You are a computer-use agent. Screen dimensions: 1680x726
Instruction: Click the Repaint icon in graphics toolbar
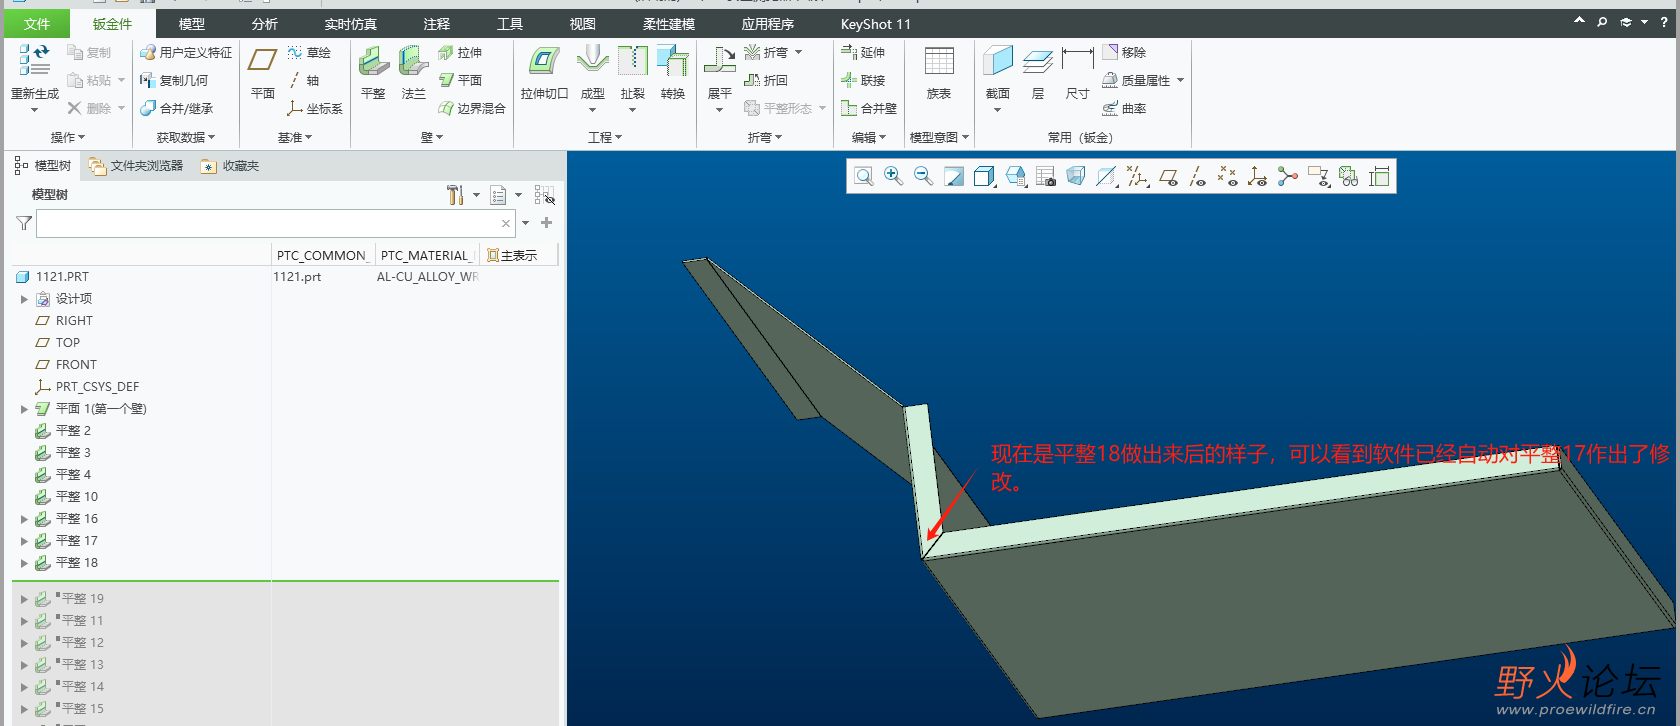click(x=954, y=177)
